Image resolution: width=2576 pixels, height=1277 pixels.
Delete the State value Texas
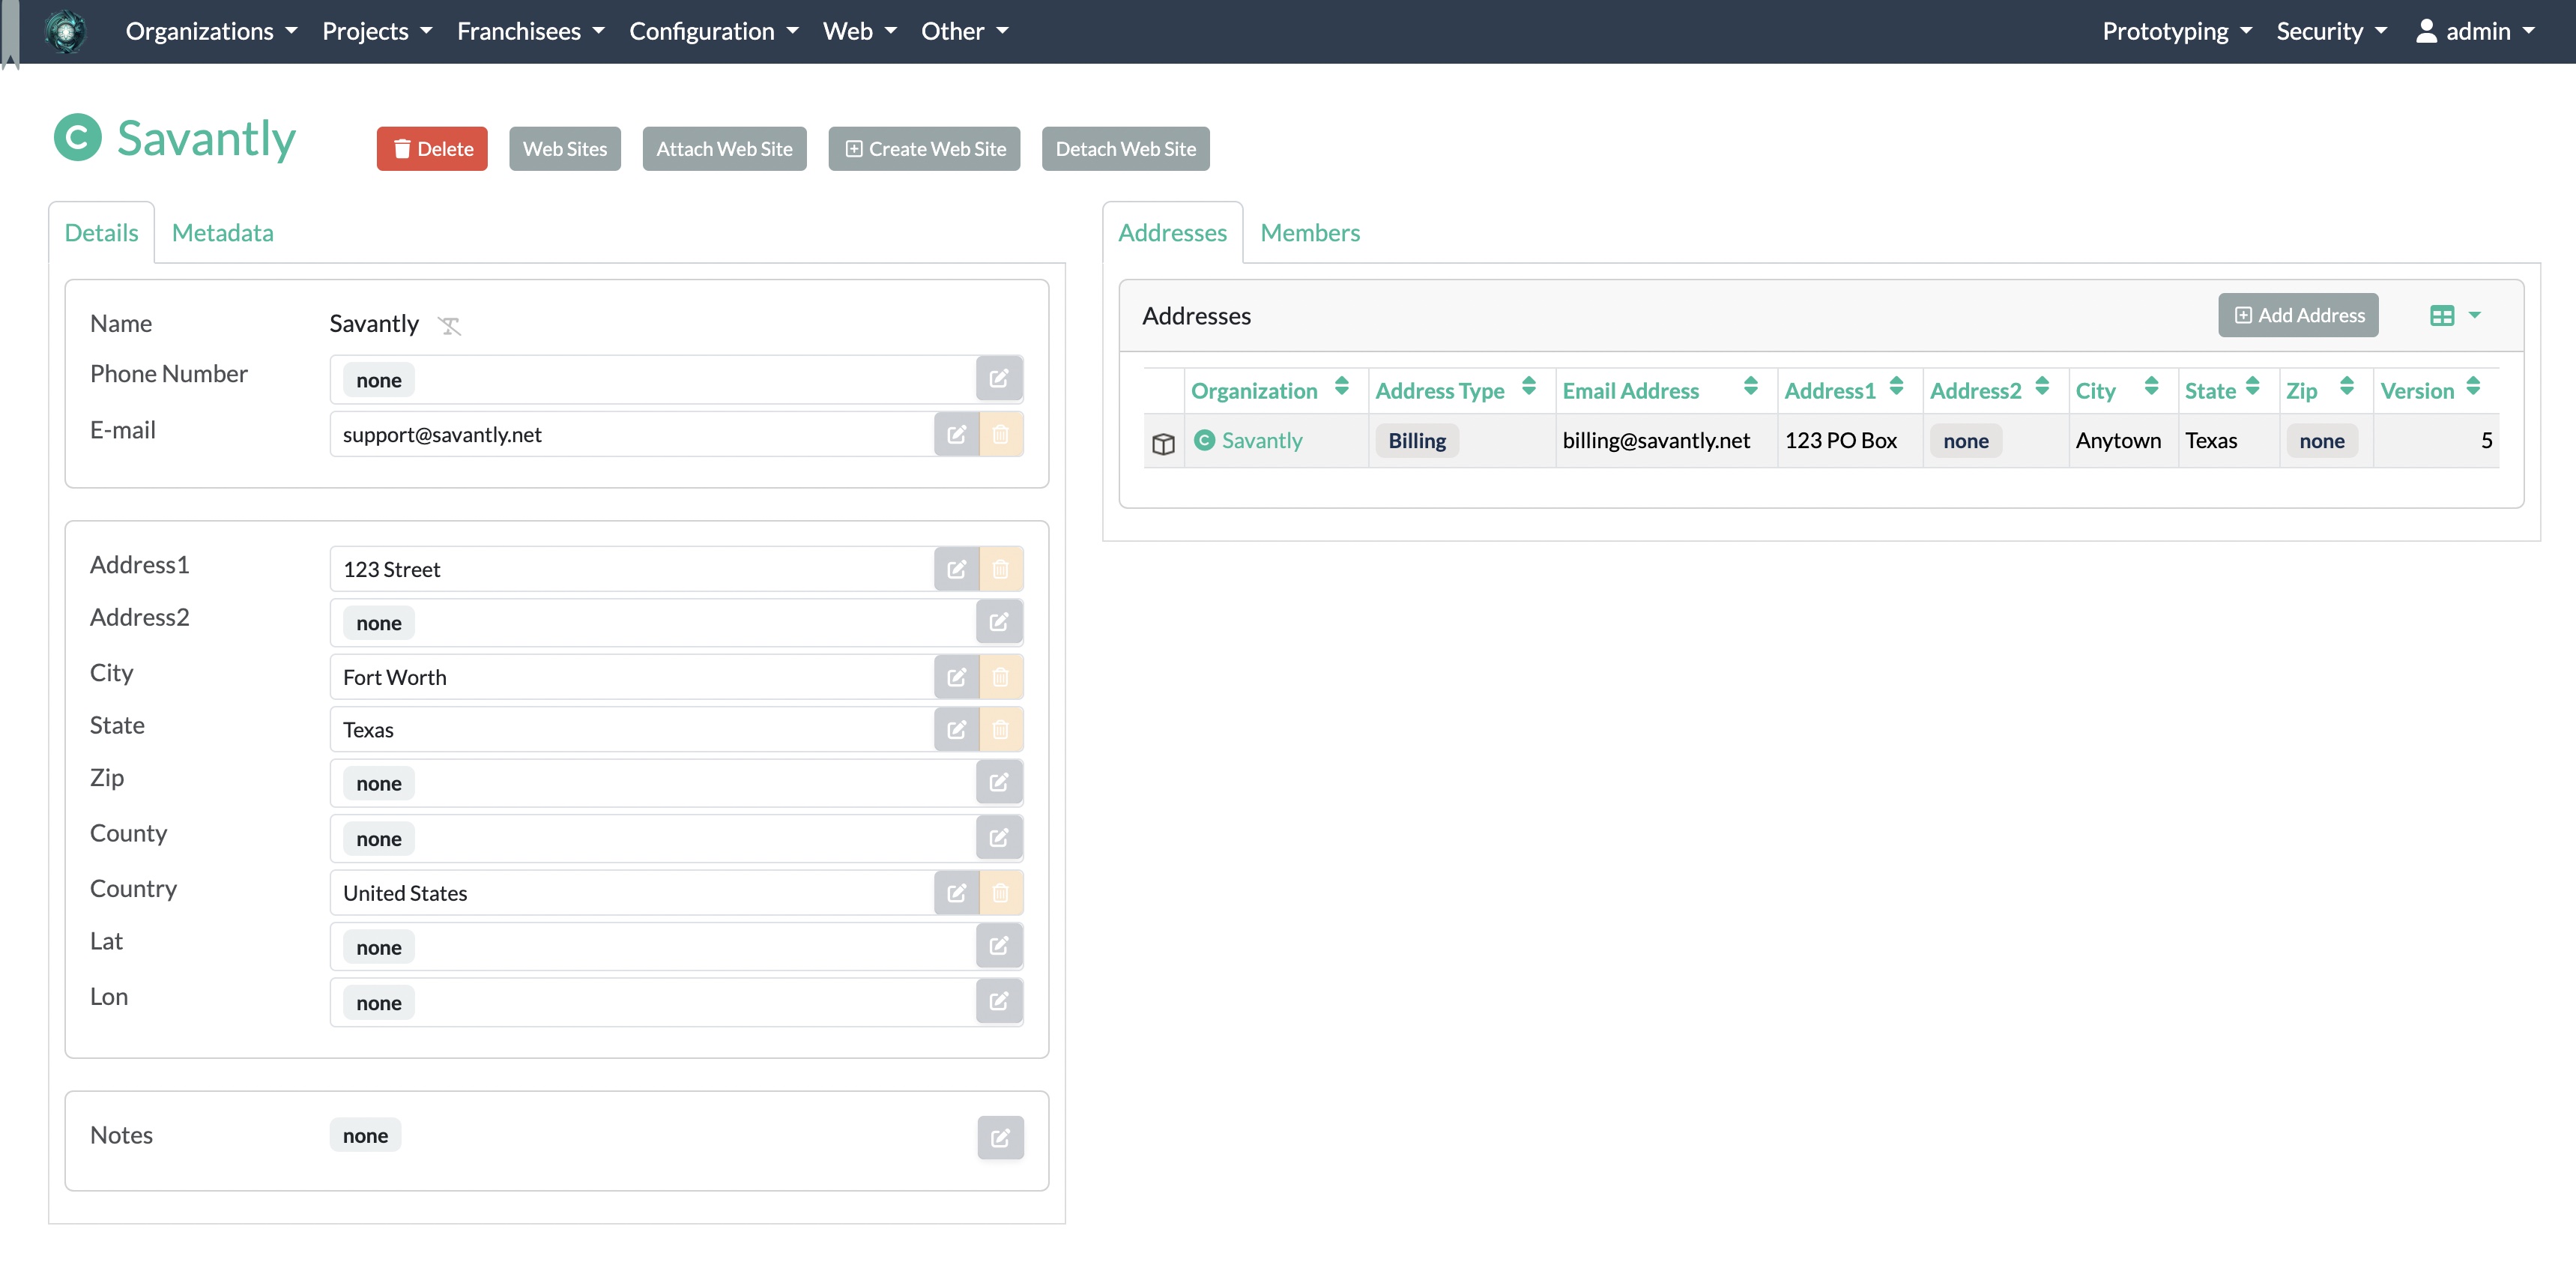click(x=1000, y=729)
